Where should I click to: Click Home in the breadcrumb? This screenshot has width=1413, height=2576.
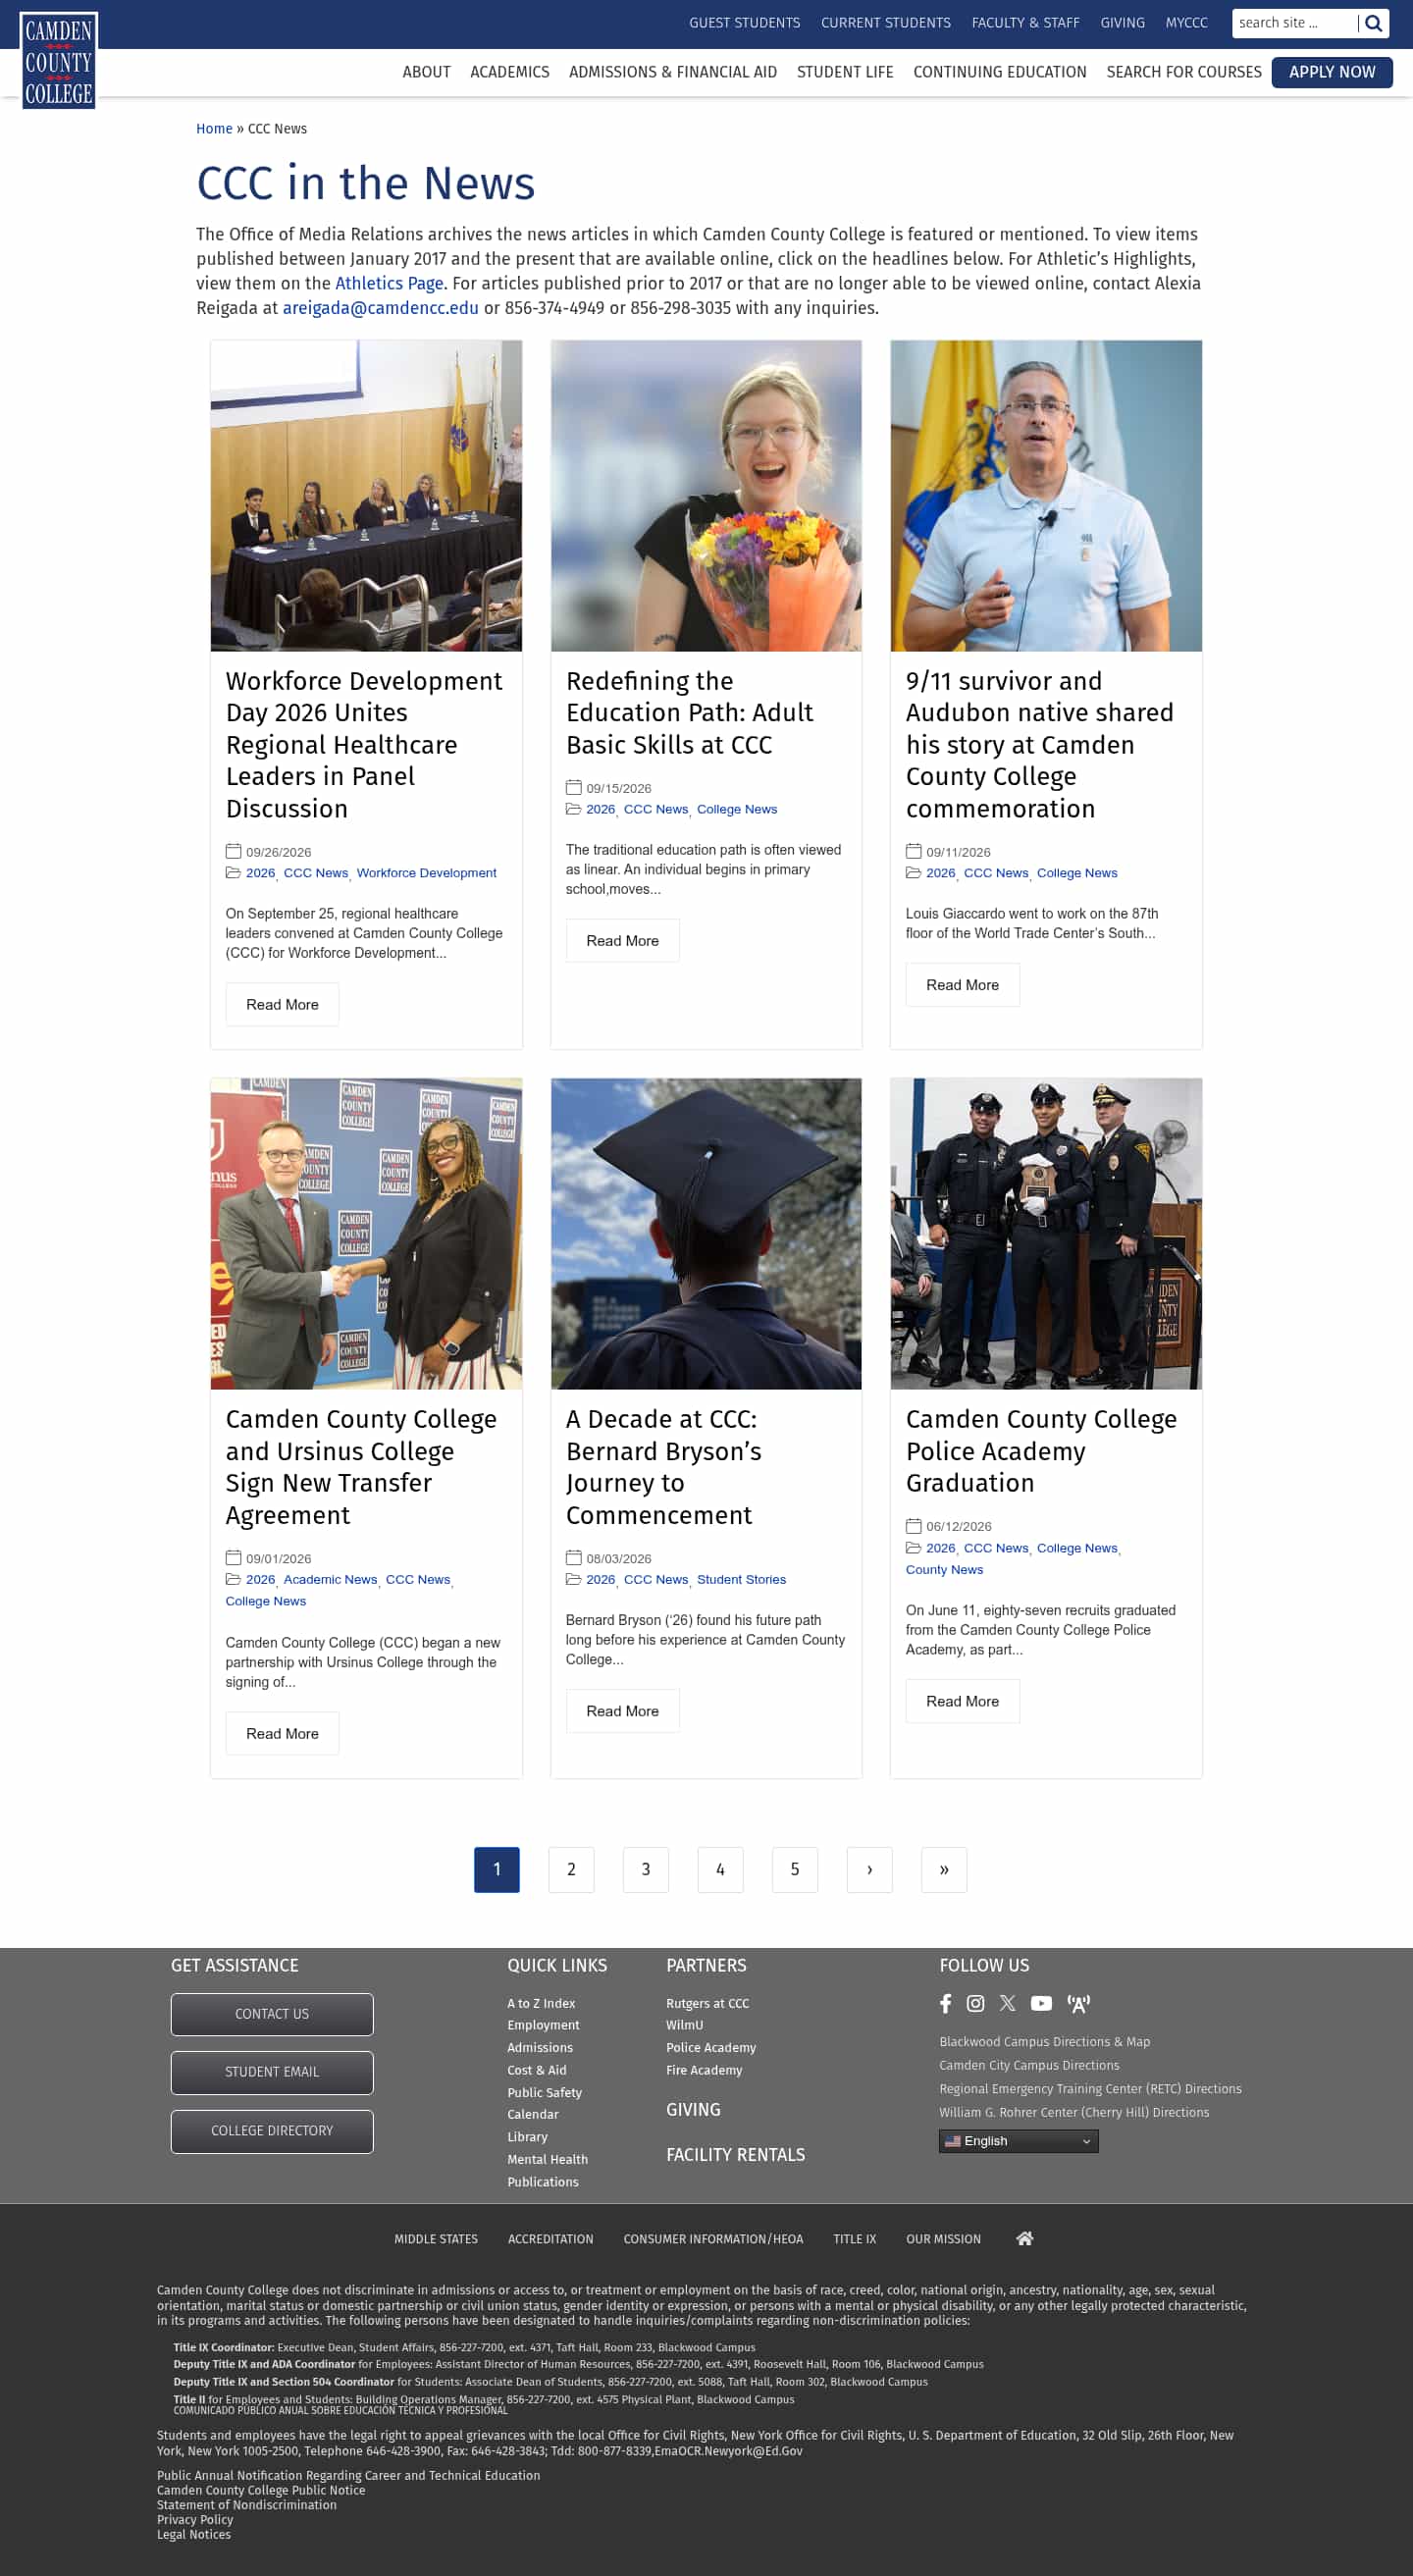click(x=214, y=129)
